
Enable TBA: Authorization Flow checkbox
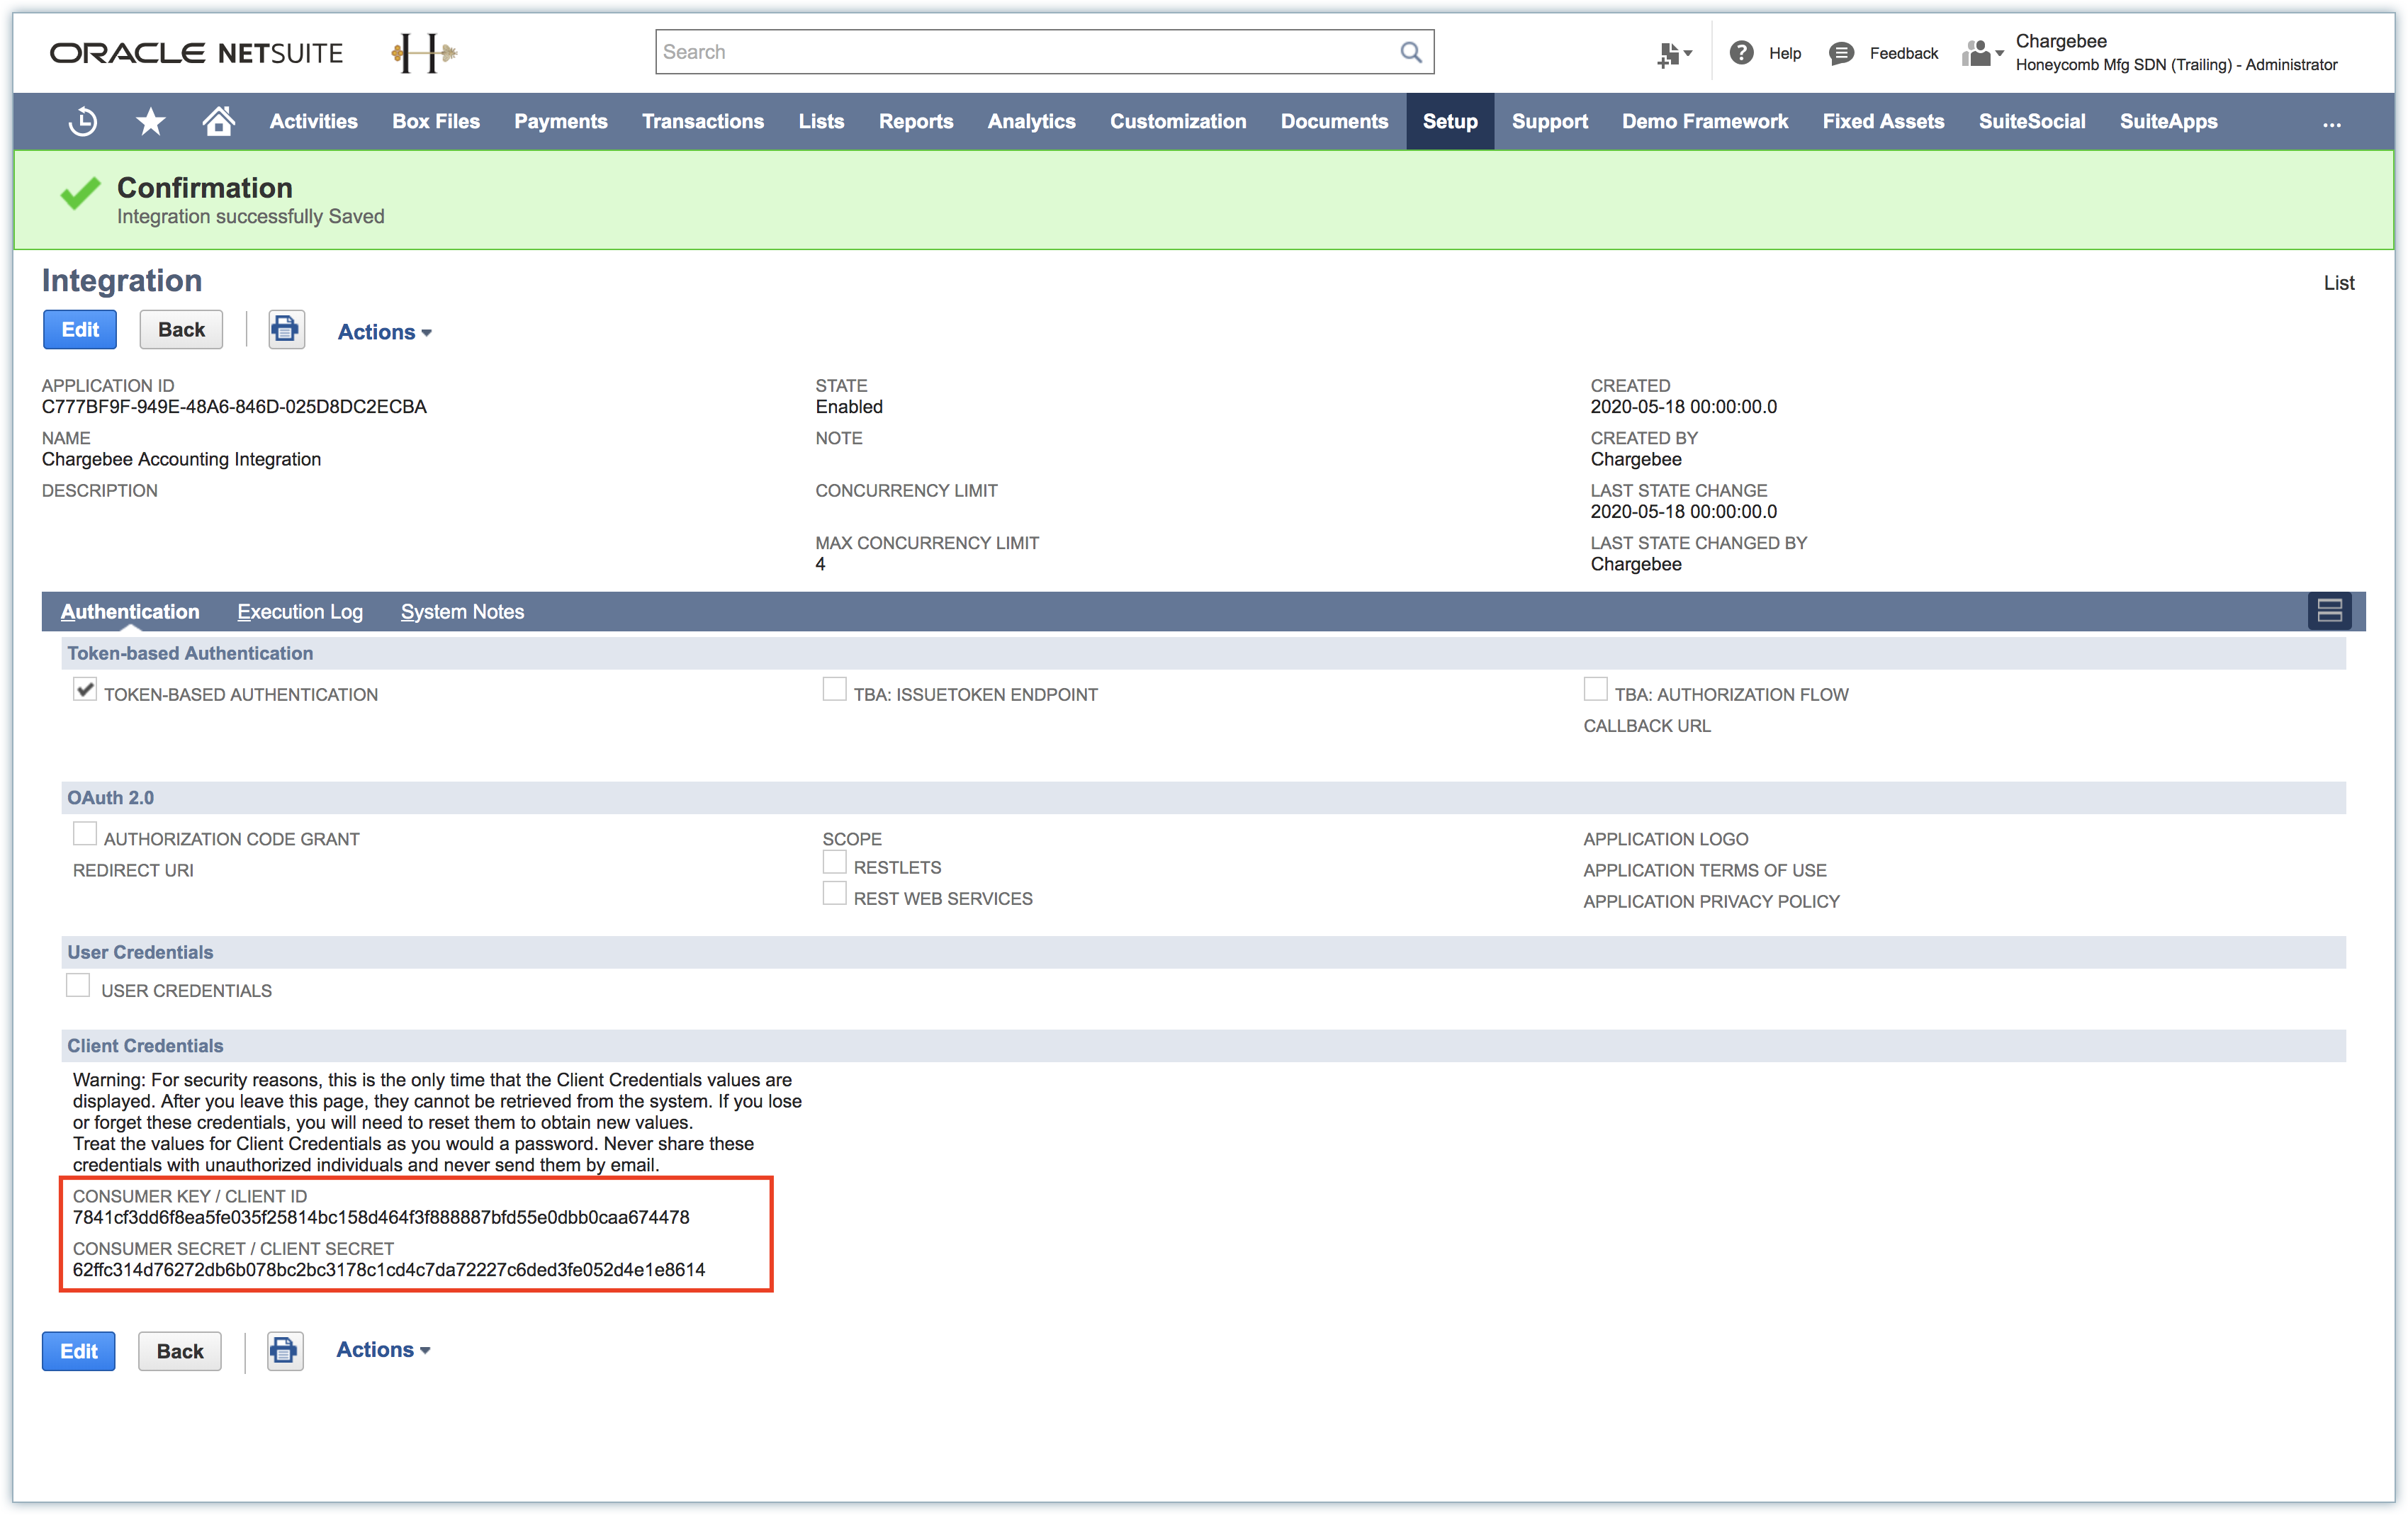(x=1595, y=690)
